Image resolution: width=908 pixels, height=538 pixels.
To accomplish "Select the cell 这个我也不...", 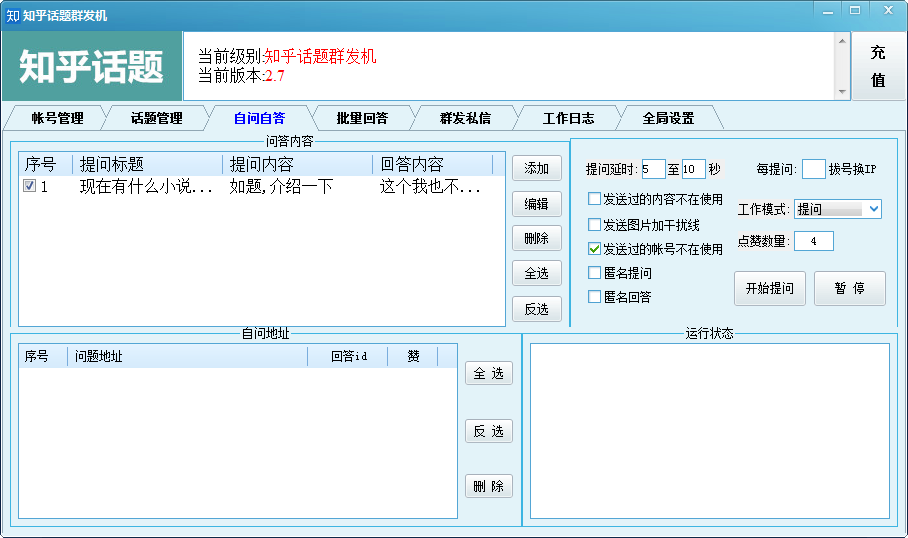I will [x=430, y=186].
